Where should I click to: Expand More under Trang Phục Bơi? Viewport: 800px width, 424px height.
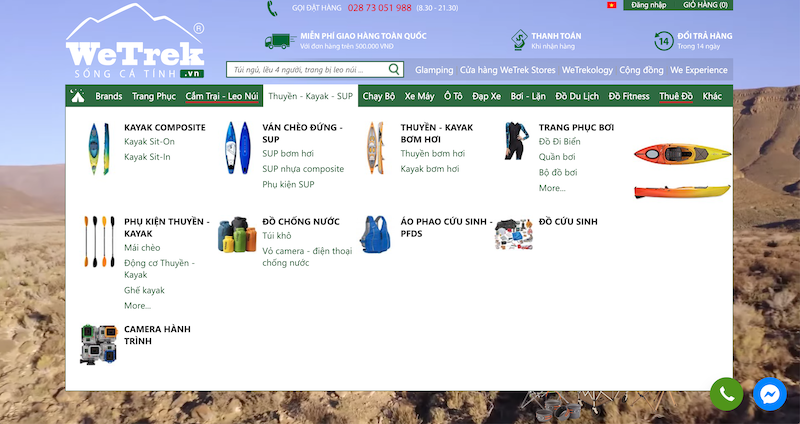tap(552, 188)
